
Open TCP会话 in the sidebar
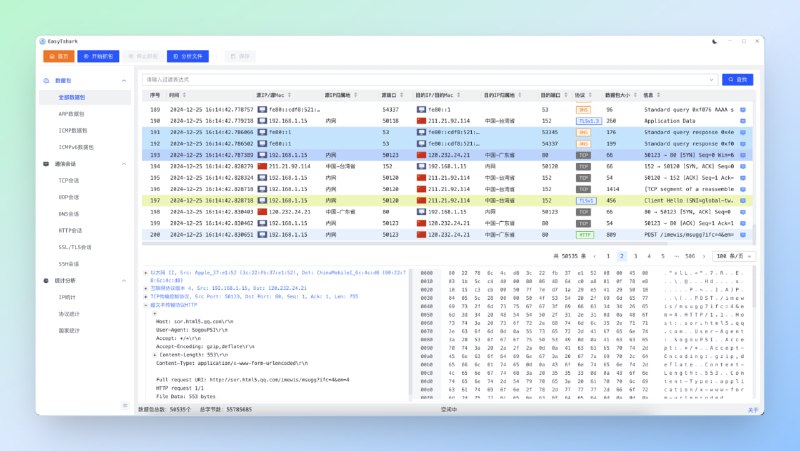[70, 180]
